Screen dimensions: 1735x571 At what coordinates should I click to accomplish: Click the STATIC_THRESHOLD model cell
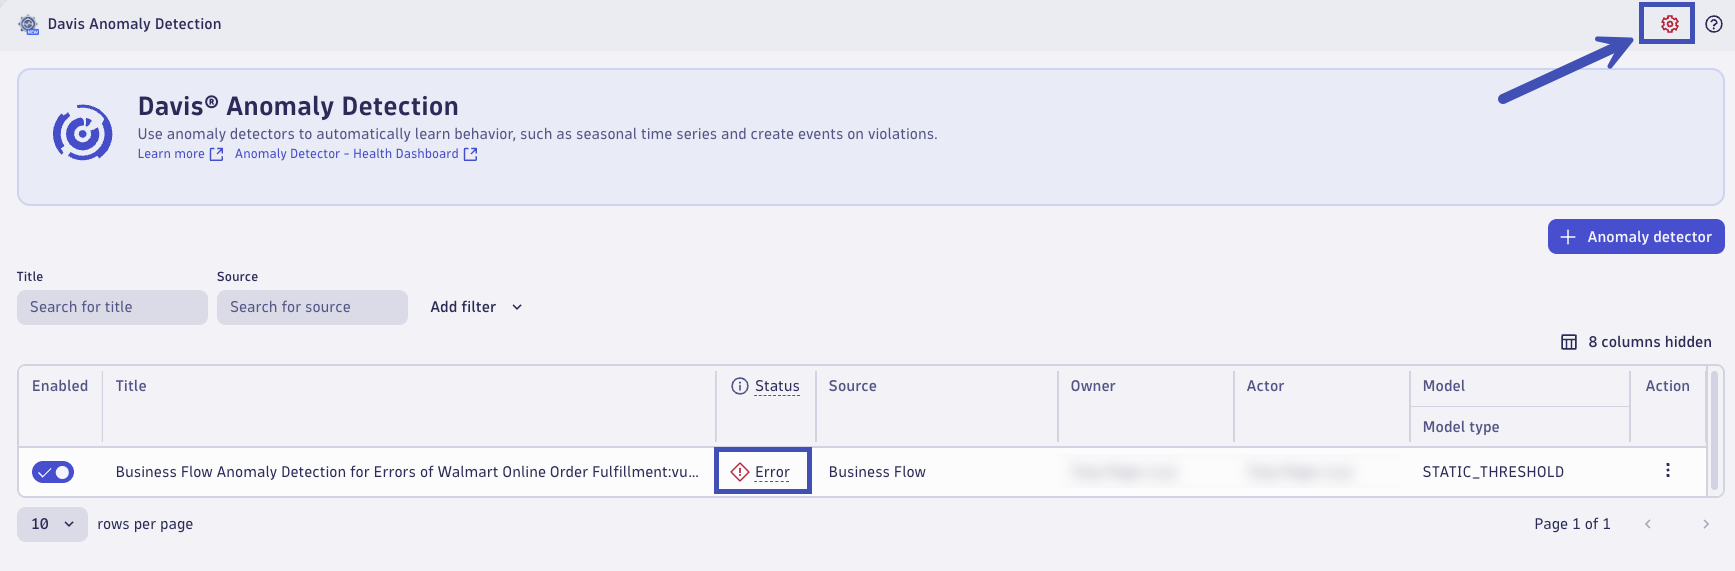(x=1493, y=472)
